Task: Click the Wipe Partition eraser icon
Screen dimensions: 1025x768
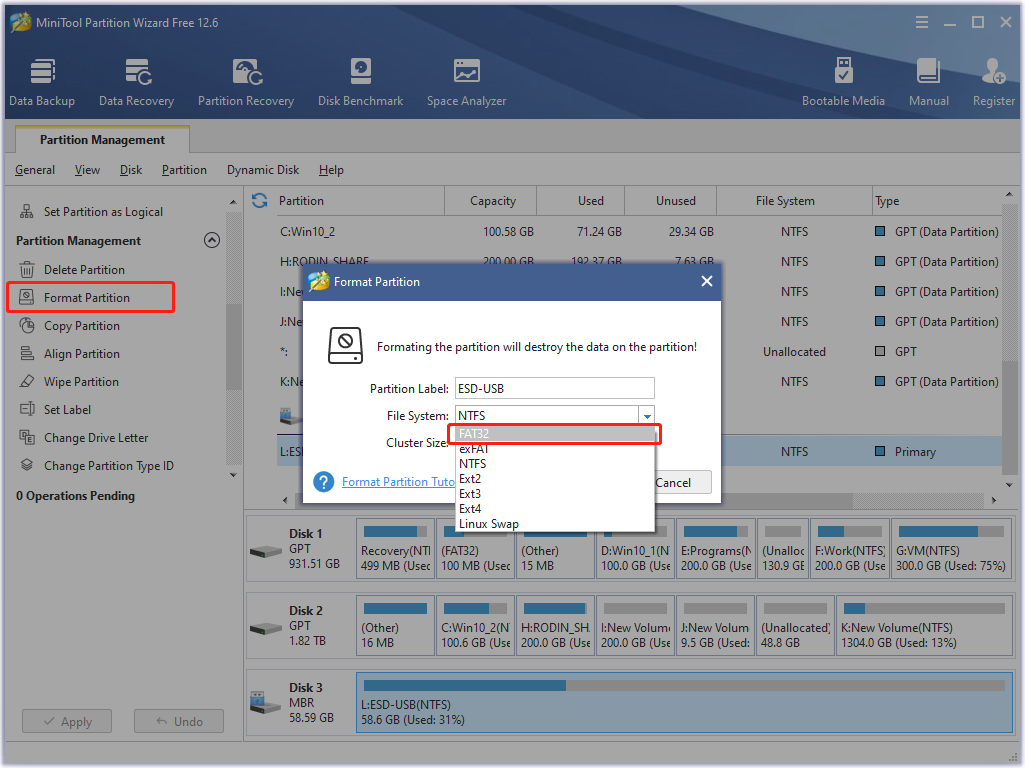Action: click(27, 381)
